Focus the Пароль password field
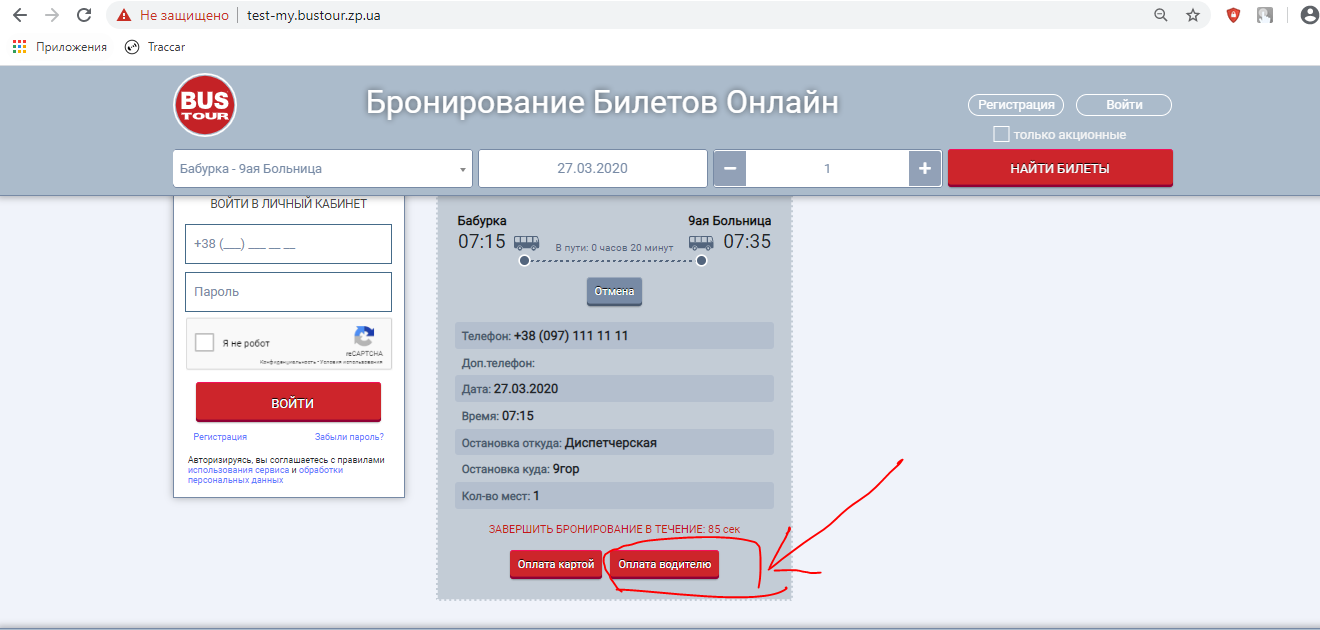1320x630 pixels. (288, 292)
